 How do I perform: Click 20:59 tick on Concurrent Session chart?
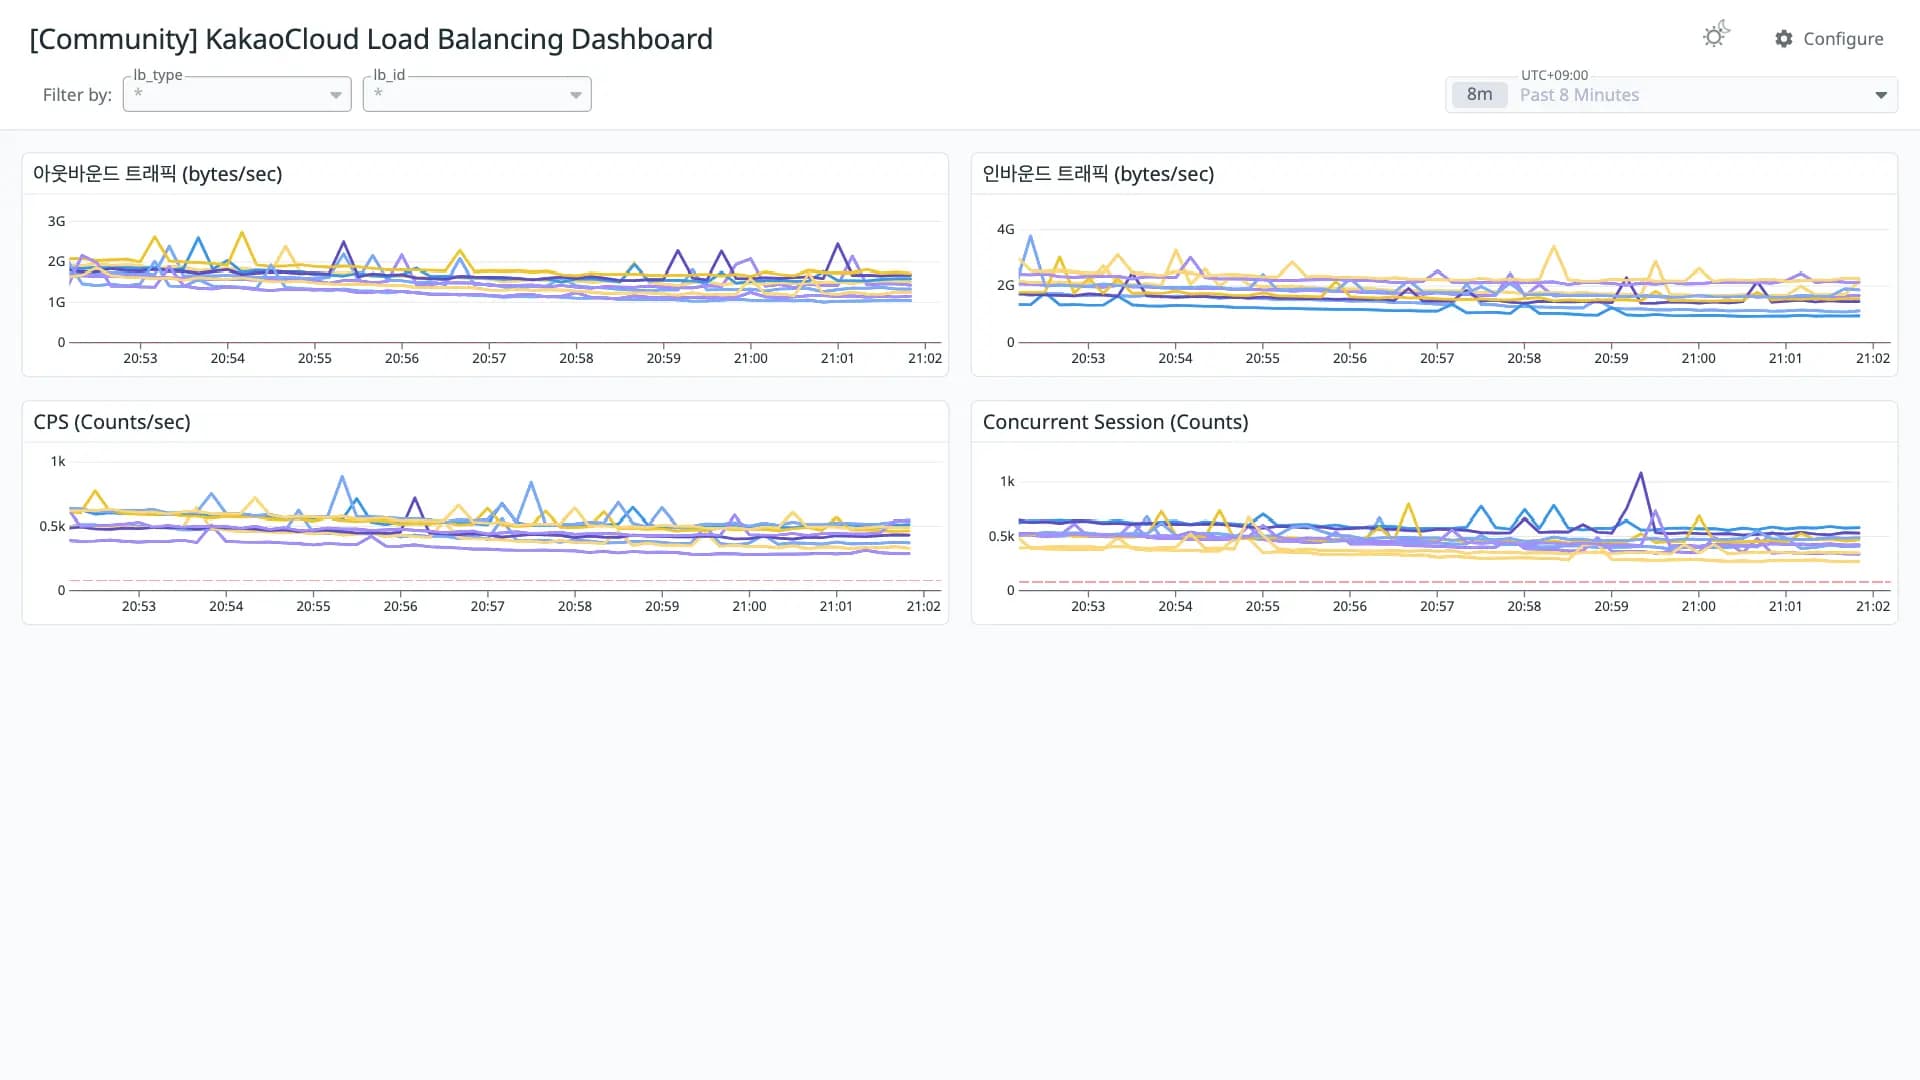(x=1611, y=606)
